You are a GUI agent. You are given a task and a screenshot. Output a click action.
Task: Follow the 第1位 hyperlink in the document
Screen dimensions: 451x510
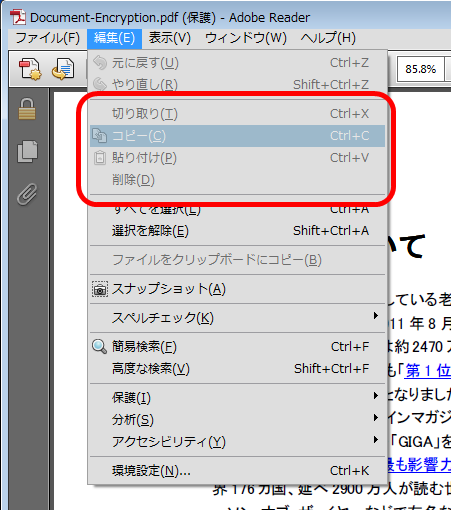(x=428, y=370)
